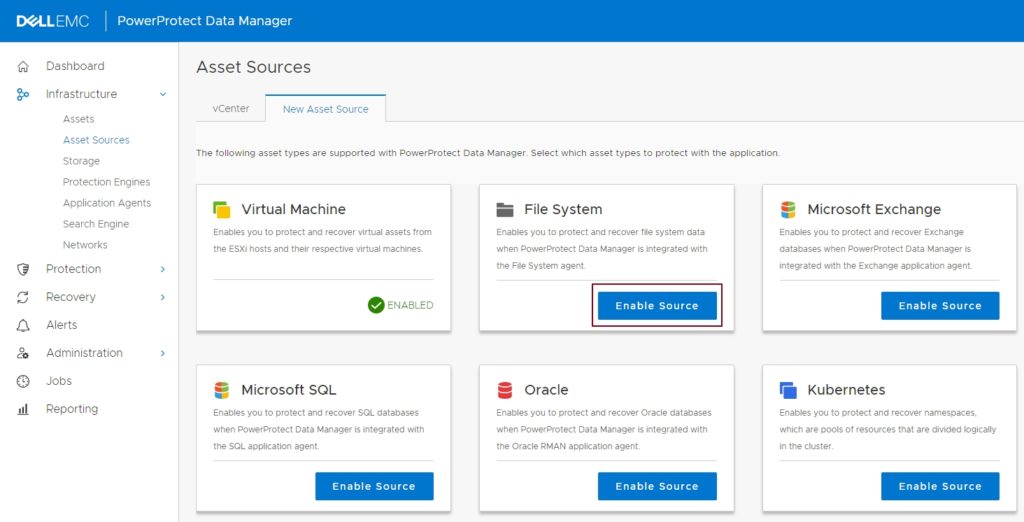
Task: Click the Infrastructure menu label
Action: 81,94
